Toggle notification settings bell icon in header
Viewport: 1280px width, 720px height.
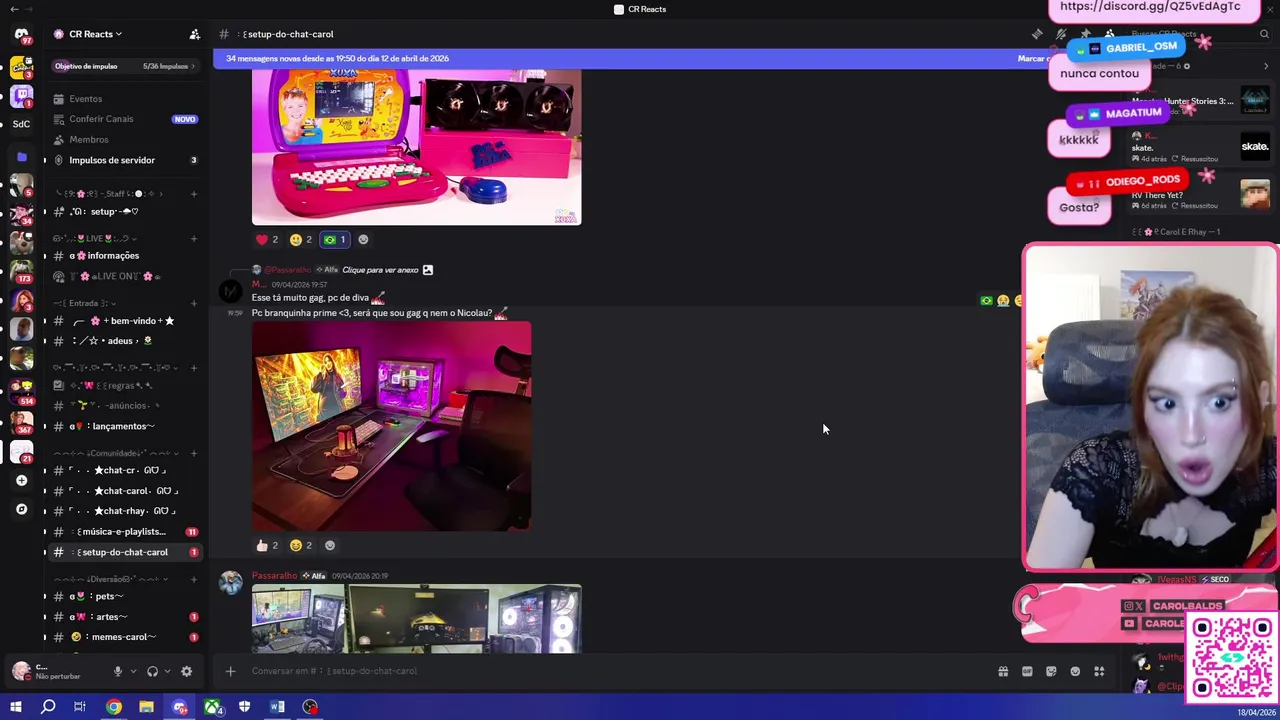point(1061,34)
